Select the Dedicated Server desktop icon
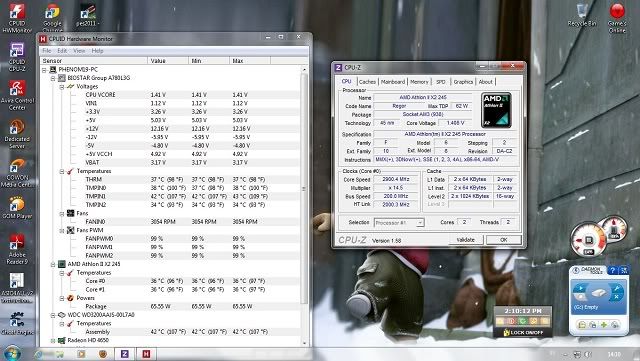This screenshot has width=640, height=361. [17, 134]
